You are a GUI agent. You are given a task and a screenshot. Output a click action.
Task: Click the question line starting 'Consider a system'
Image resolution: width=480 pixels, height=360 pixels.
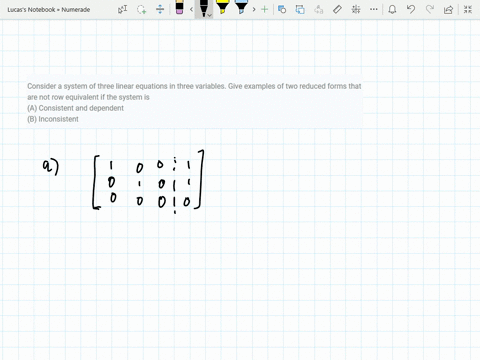[x=194, y=86]
